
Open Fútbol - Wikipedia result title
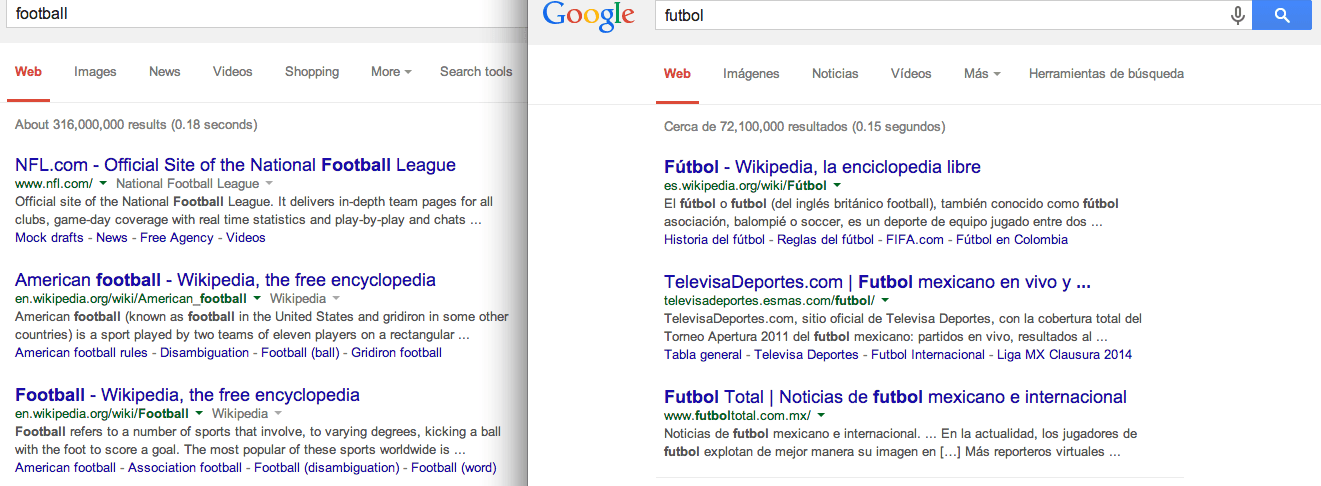tap(822, 167)
